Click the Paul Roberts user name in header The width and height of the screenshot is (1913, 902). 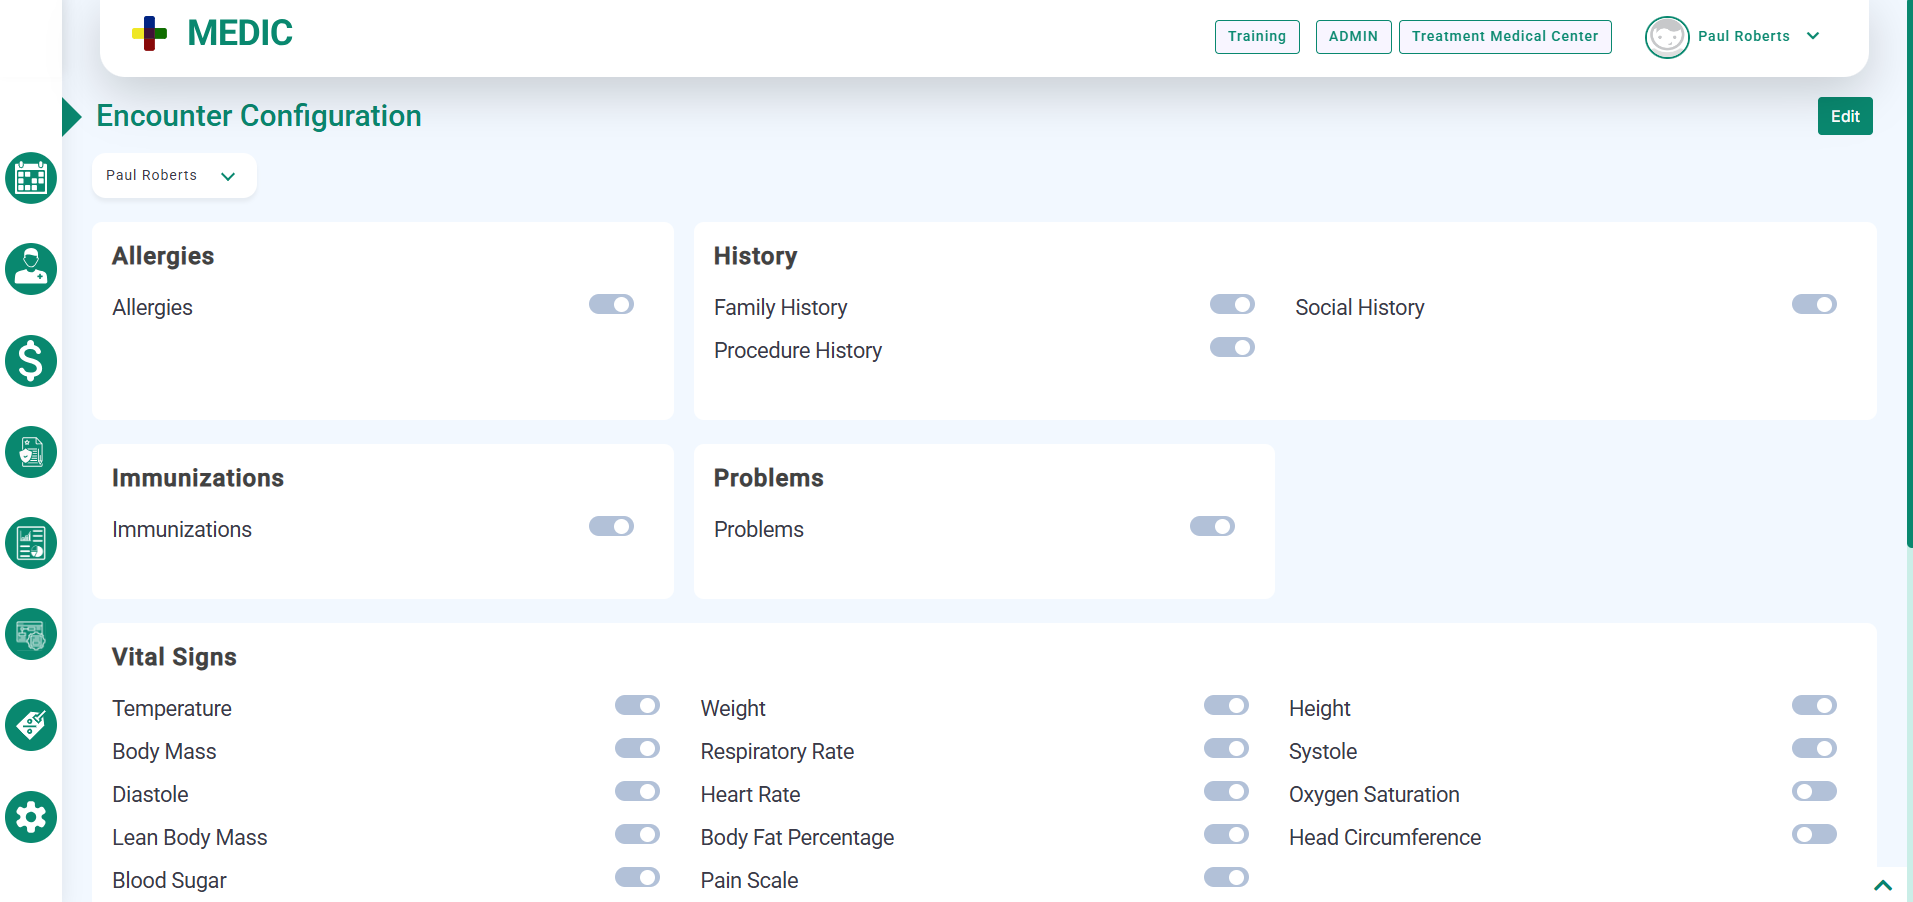coord(1743,36)
